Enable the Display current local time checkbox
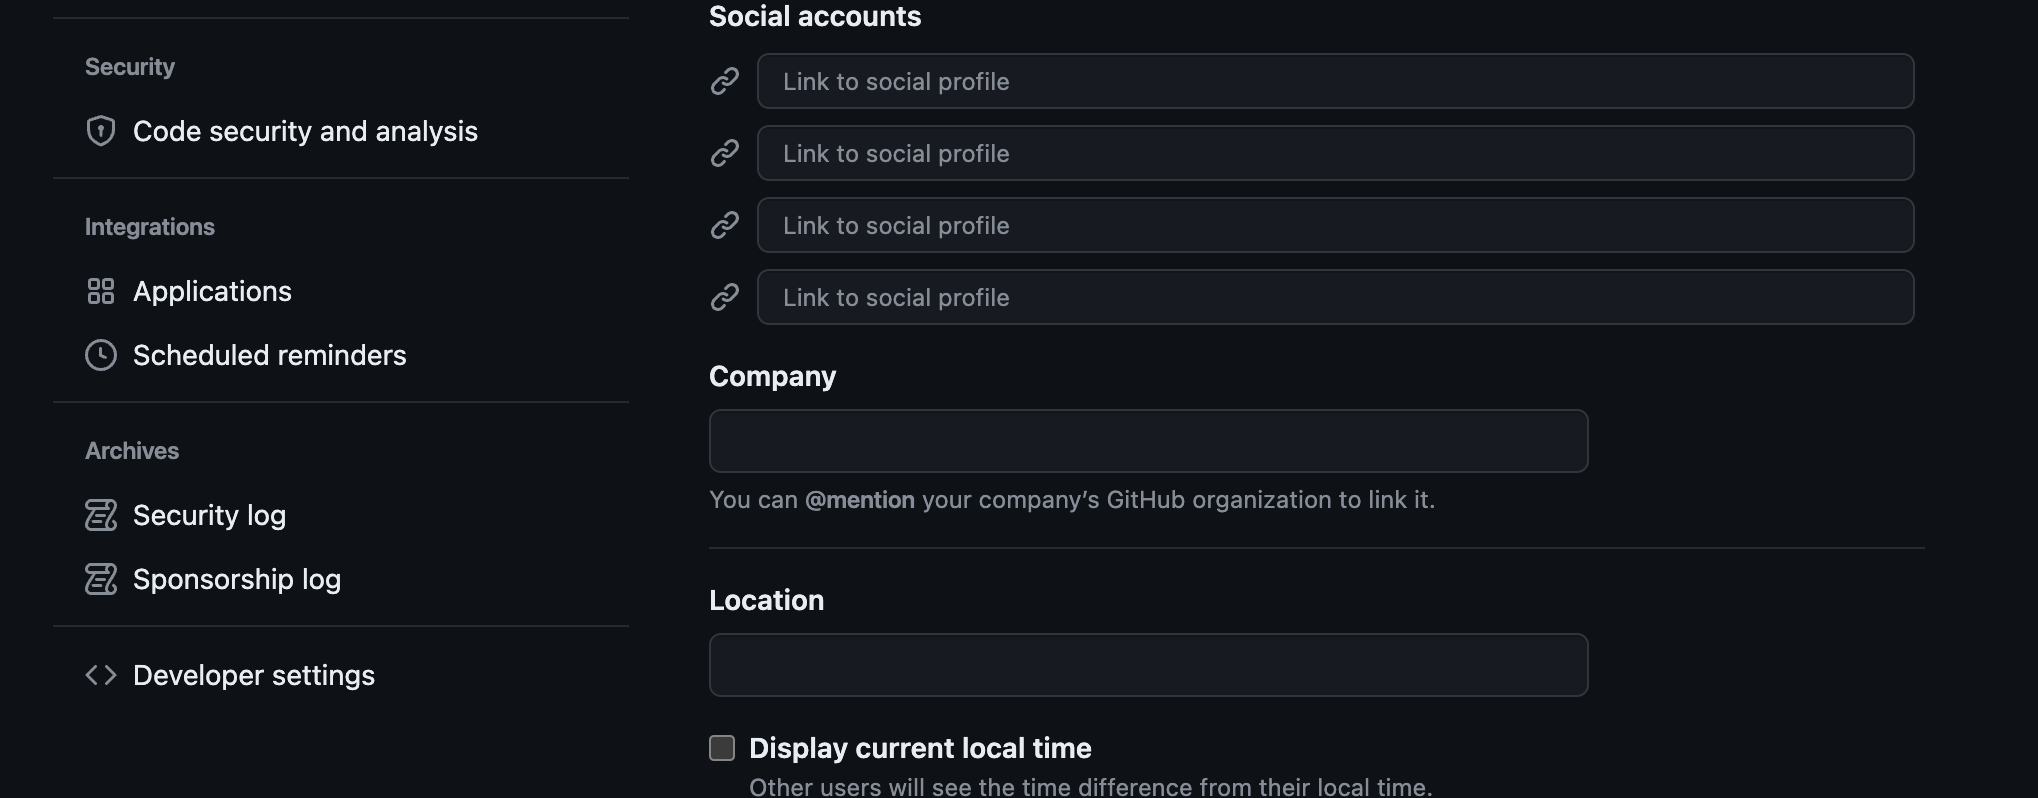 [722, 748]
